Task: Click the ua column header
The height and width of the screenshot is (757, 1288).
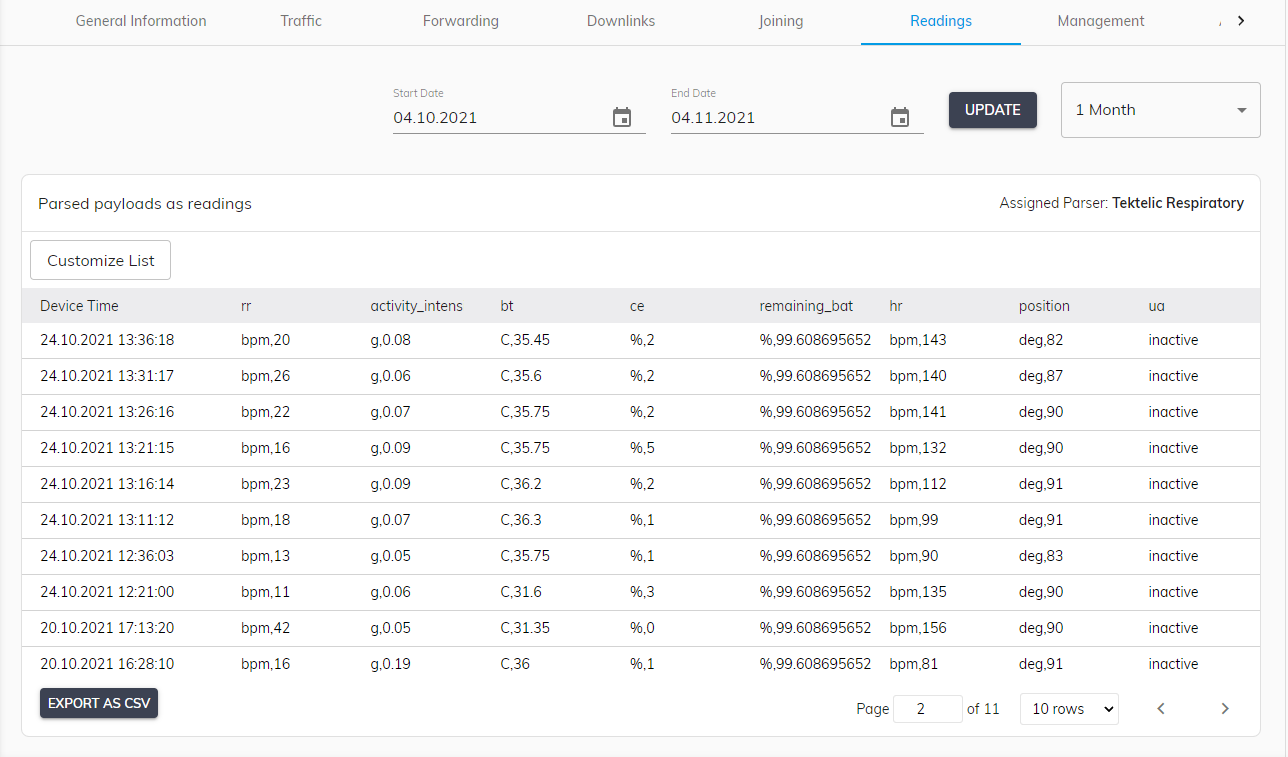Action: point(1156,306)
